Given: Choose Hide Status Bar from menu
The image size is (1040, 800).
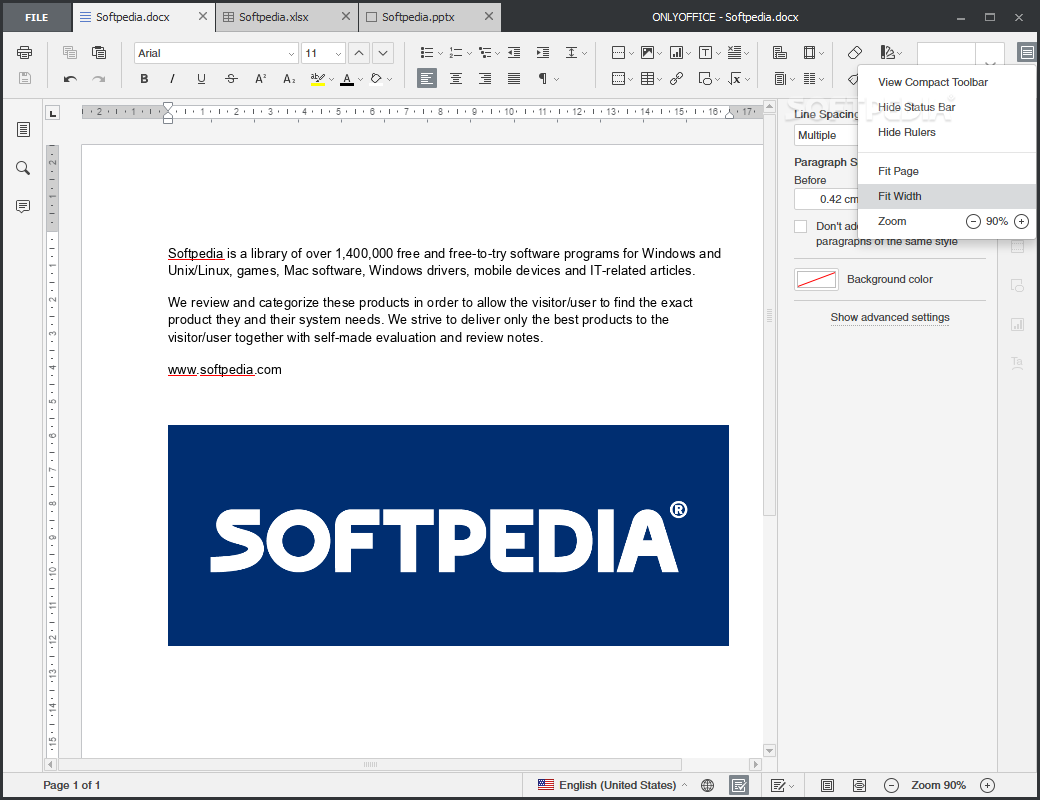Looking at the screenshot, I should click(946, 107).
